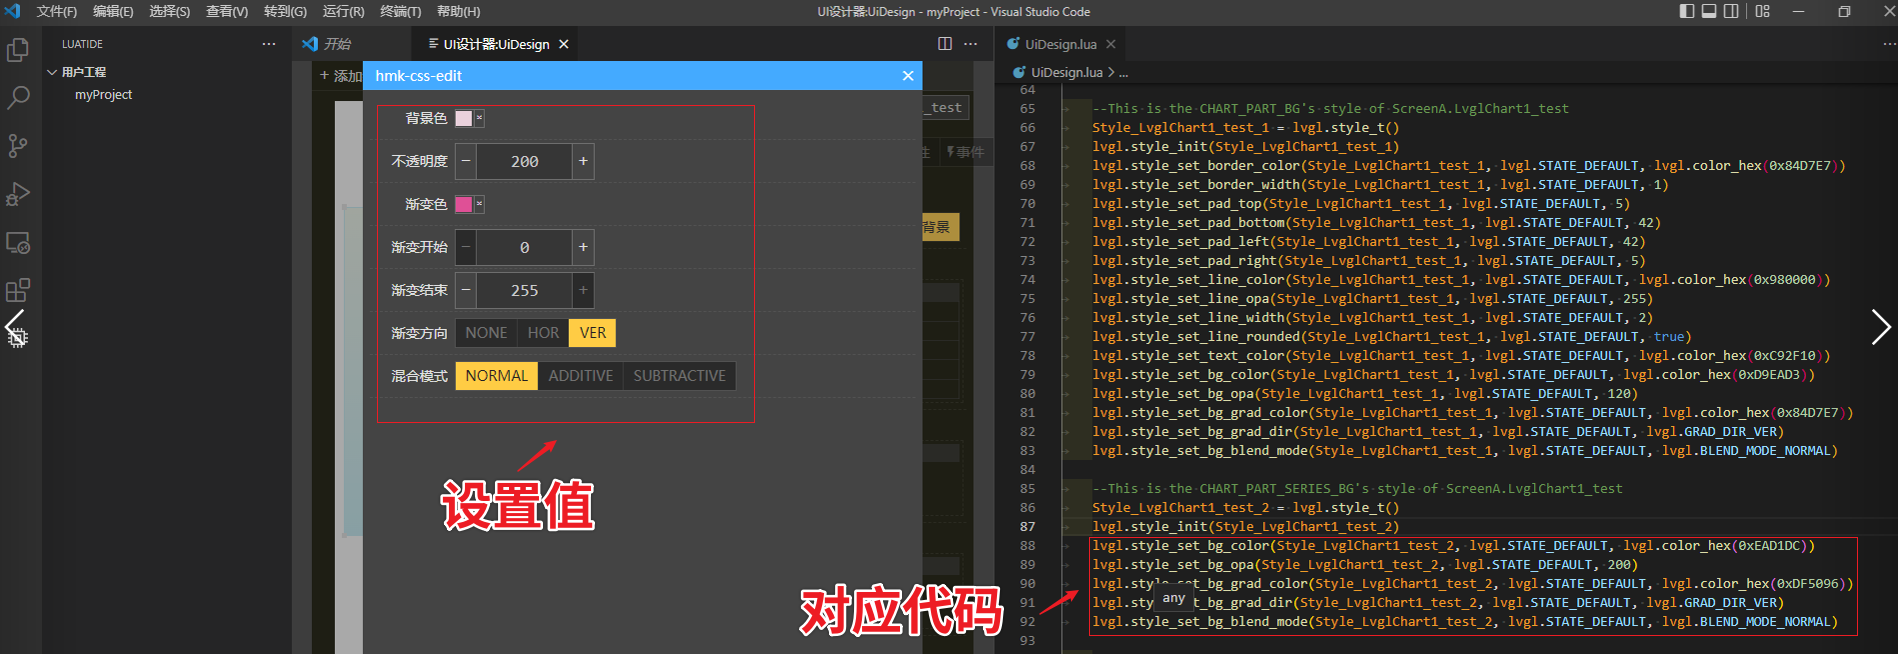Open the Remote Explorer icon
The image size is (1898, 654).
click(x=18, y=242)
